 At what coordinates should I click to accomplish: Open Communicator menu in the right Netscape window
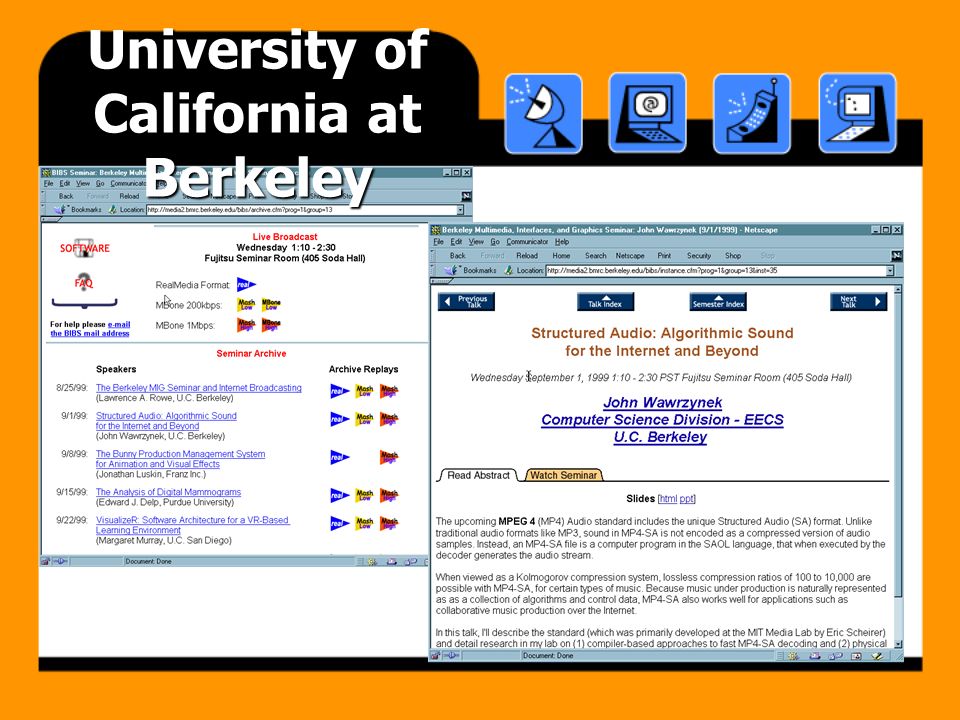point(527,242)
